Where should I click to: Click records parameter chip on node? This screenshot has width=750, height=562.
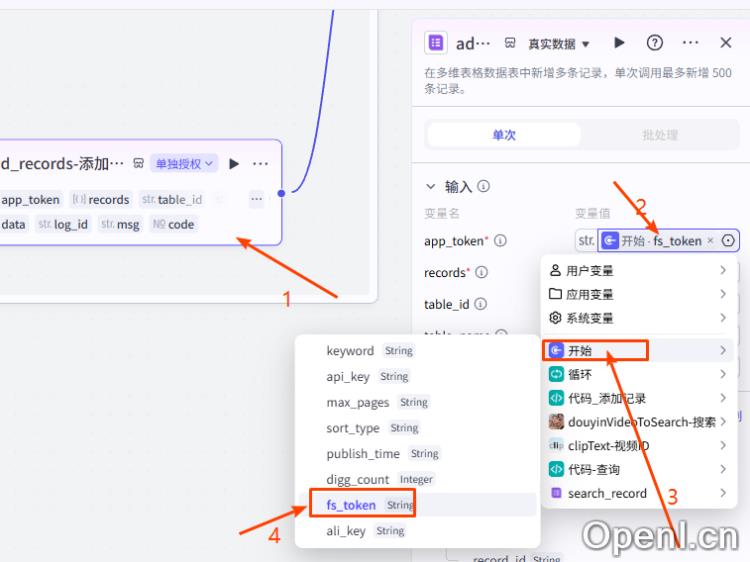[101, 199]
